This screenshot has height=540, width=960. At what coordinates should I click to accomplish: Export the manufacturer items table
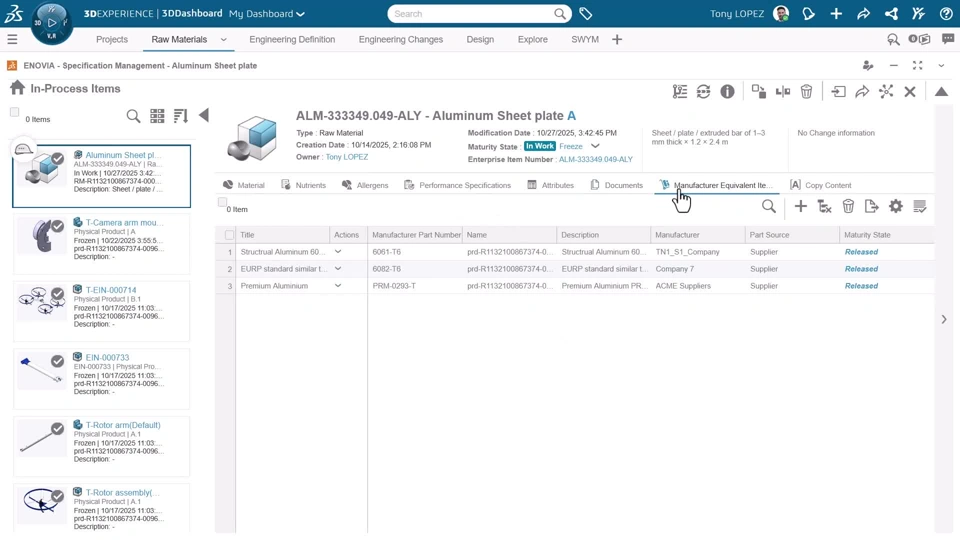871,206
